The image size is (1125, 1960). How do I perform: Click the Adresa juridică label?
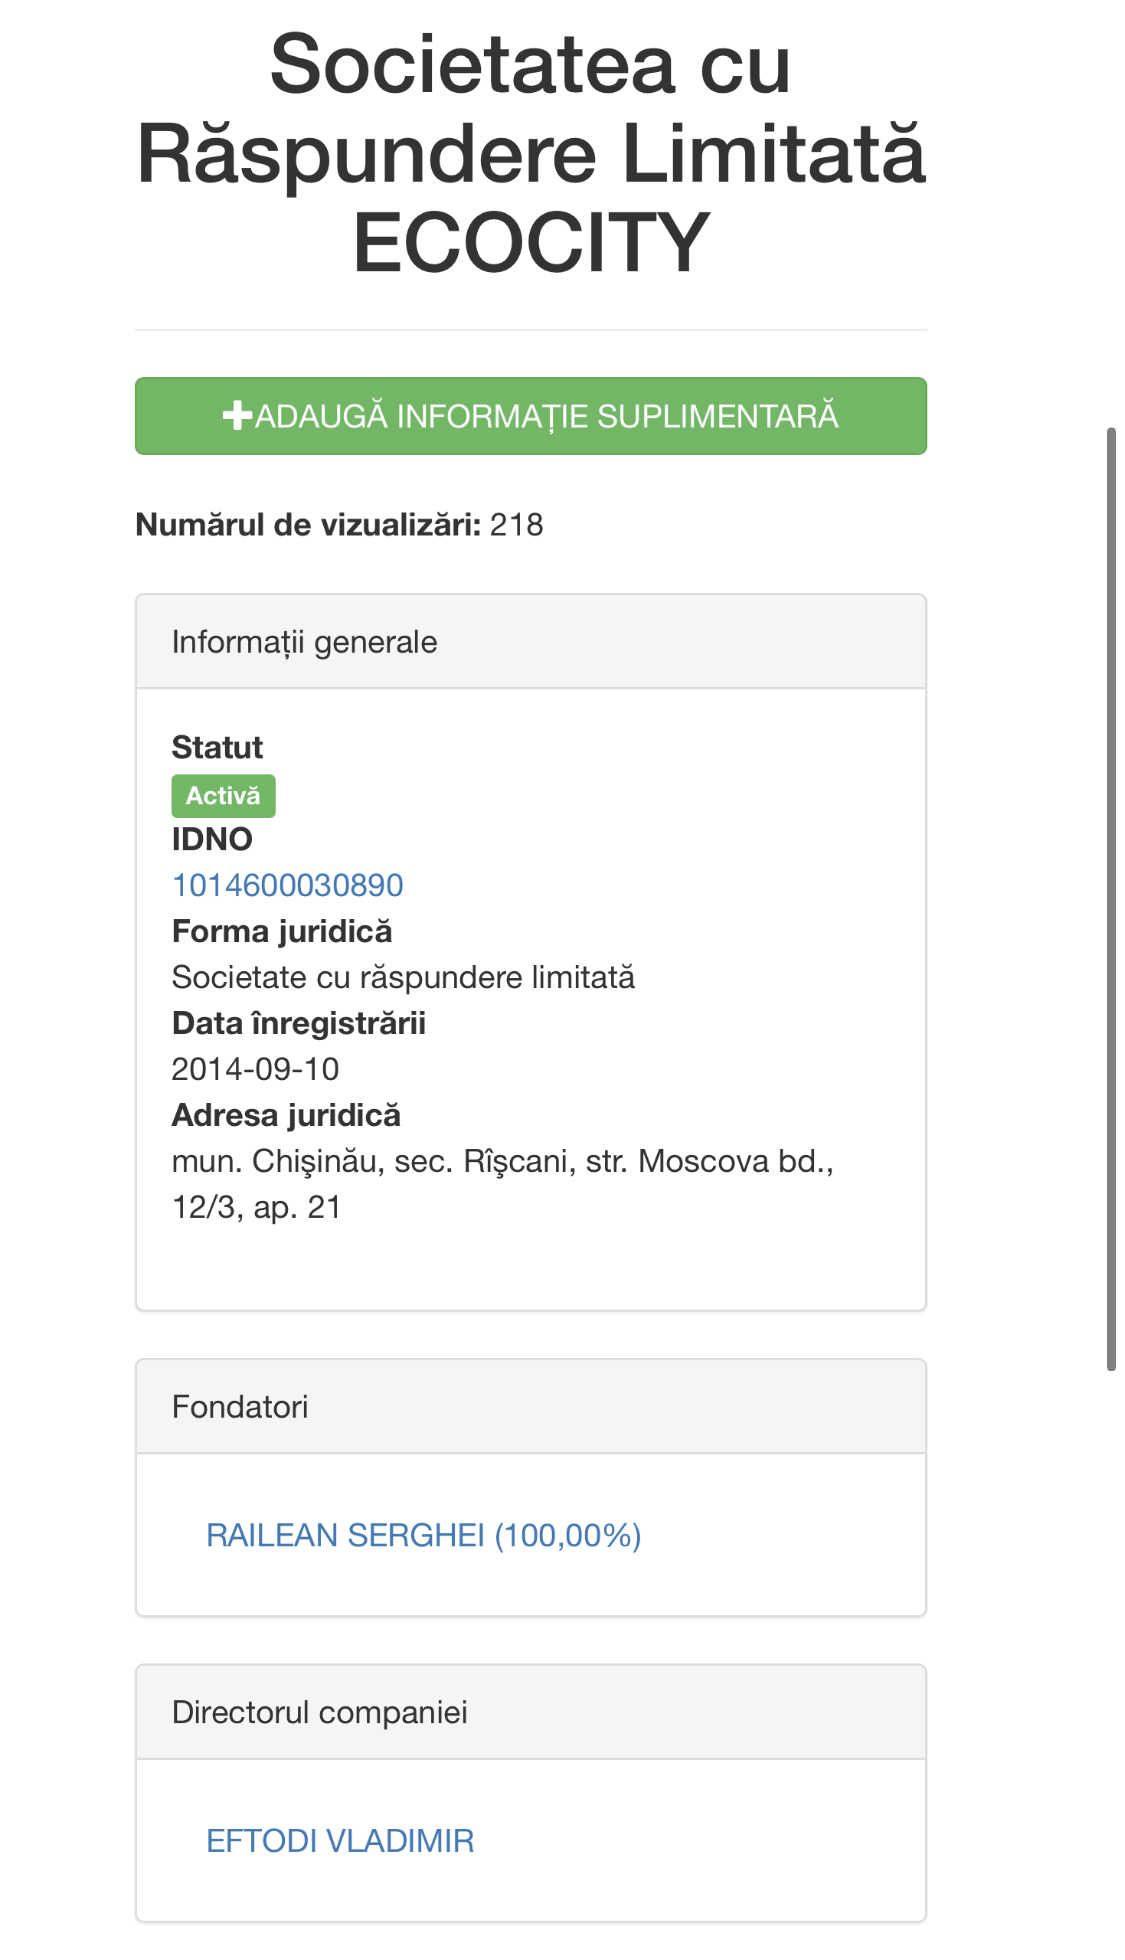tap(286, 1115)
